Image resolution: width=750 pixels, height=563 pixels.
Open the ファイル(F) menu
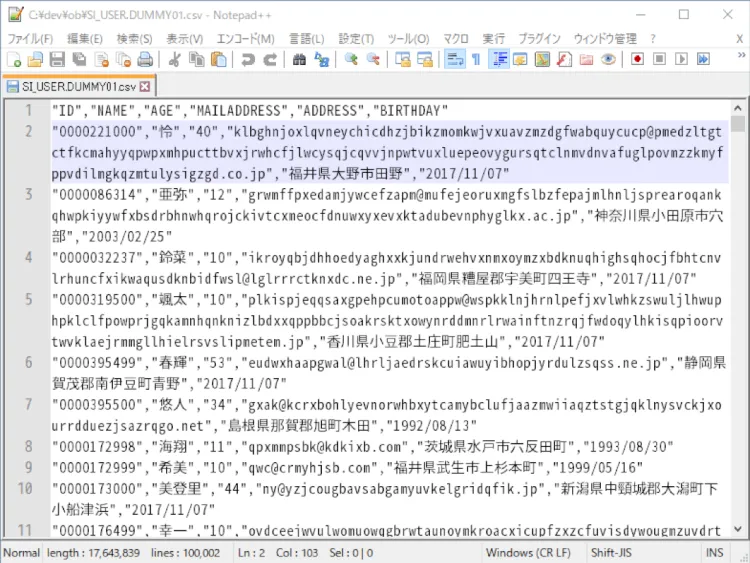coord(30,39)
